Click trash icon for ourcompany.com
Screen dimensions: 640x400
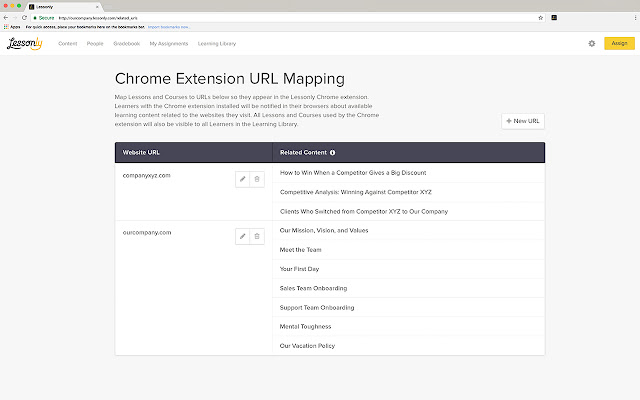[x=257, y=236]
